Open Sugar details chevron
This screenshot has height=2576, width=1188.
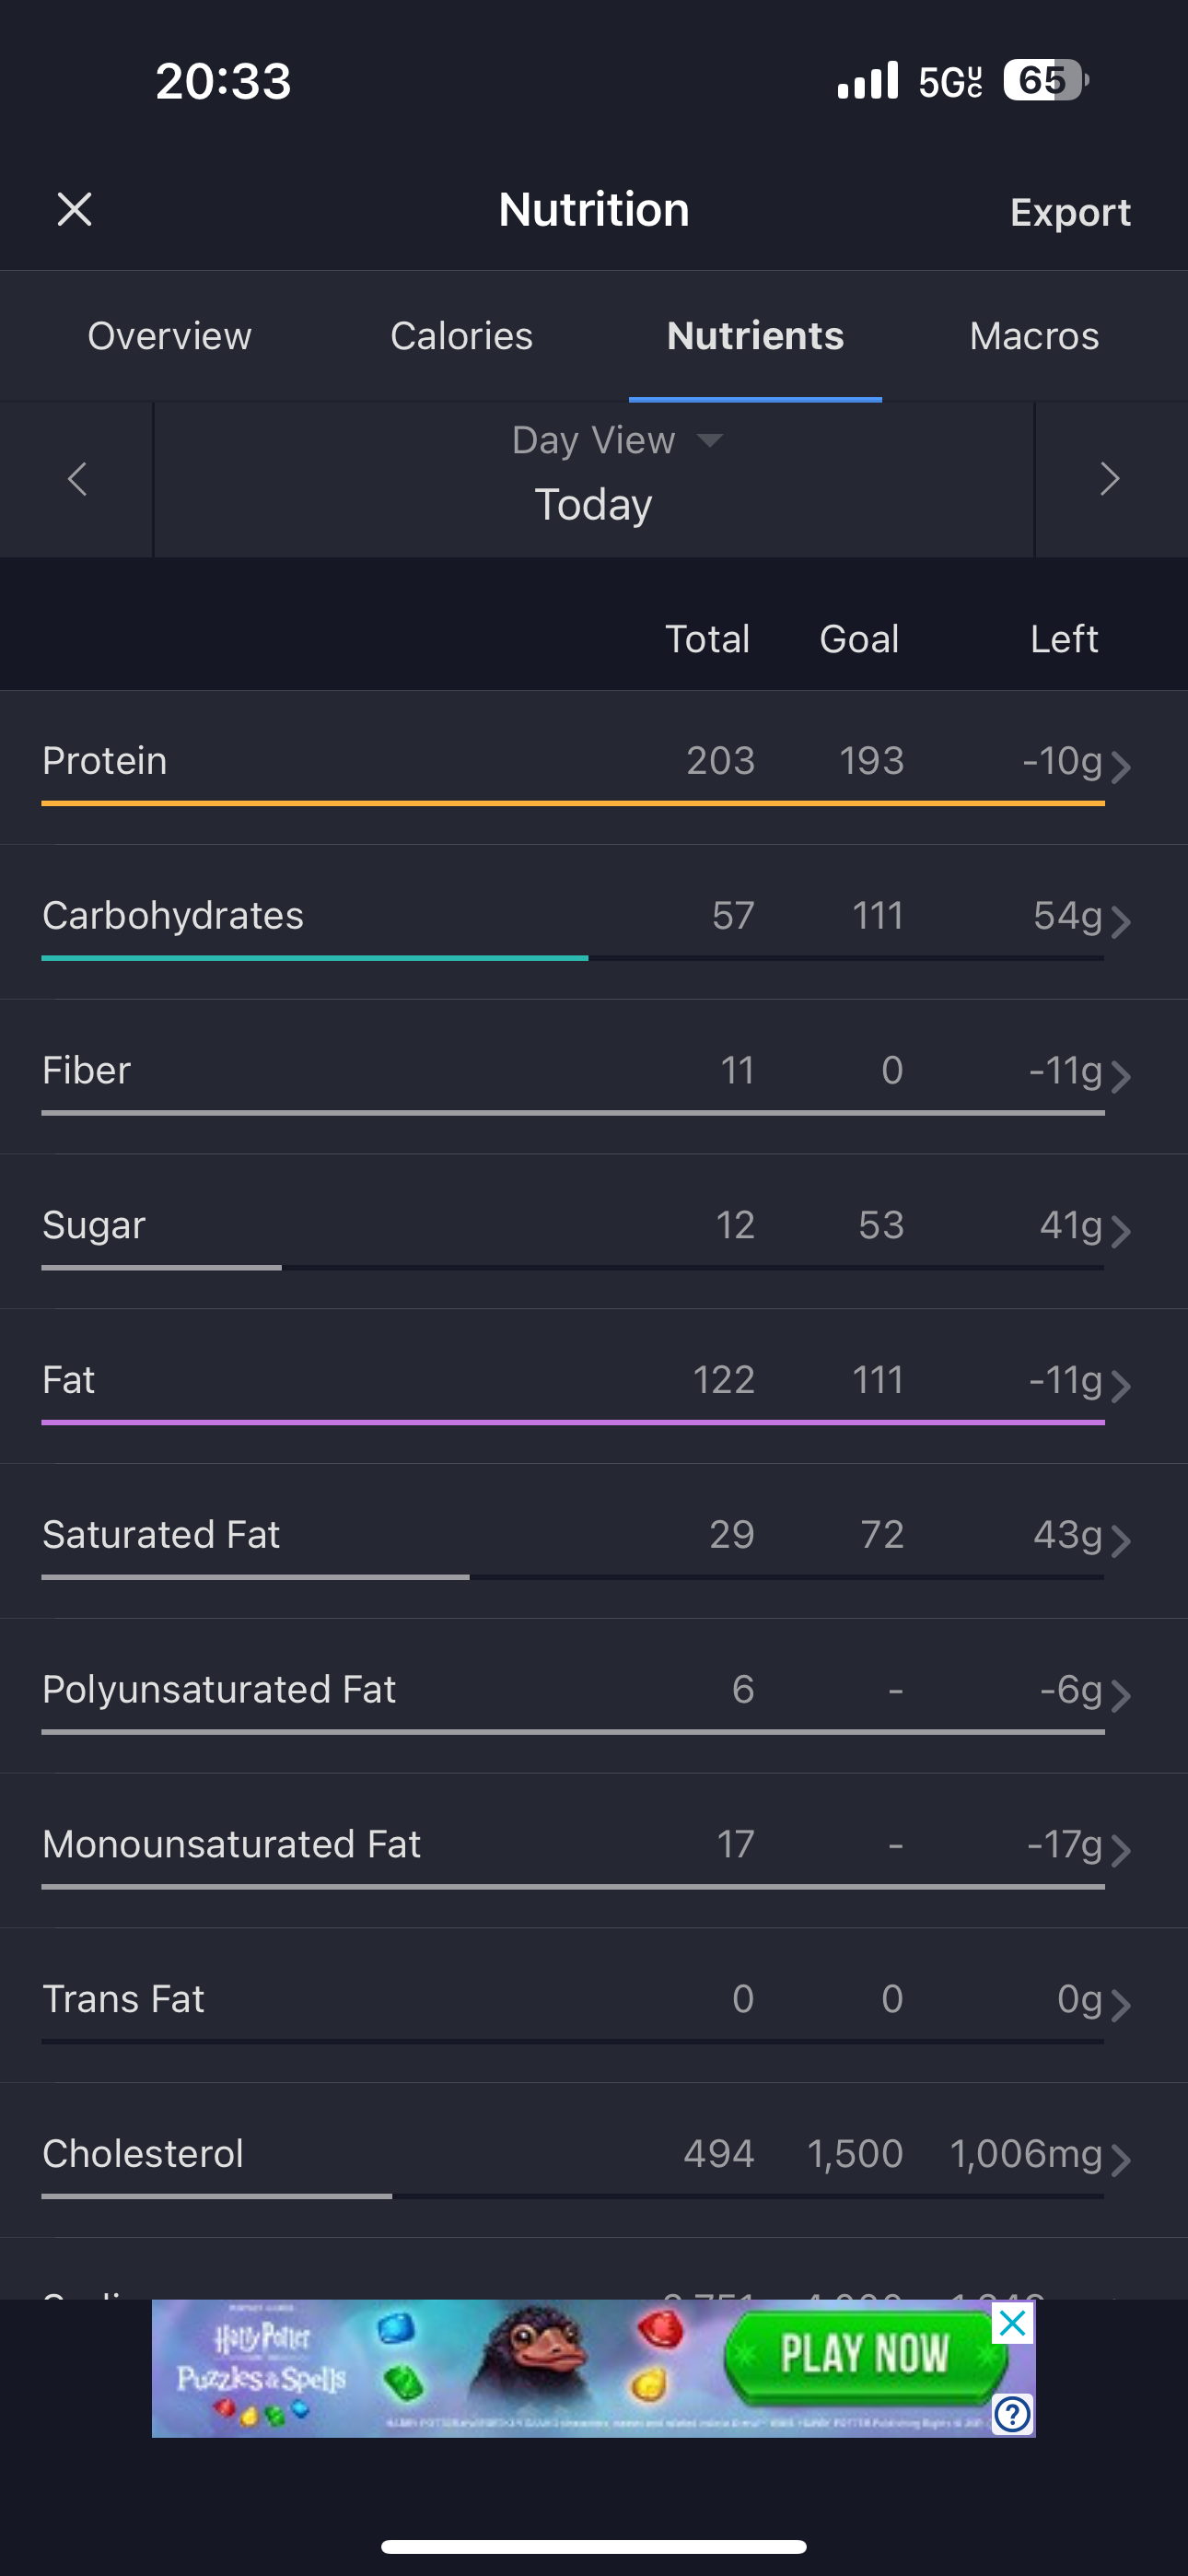point(1121,1231)
